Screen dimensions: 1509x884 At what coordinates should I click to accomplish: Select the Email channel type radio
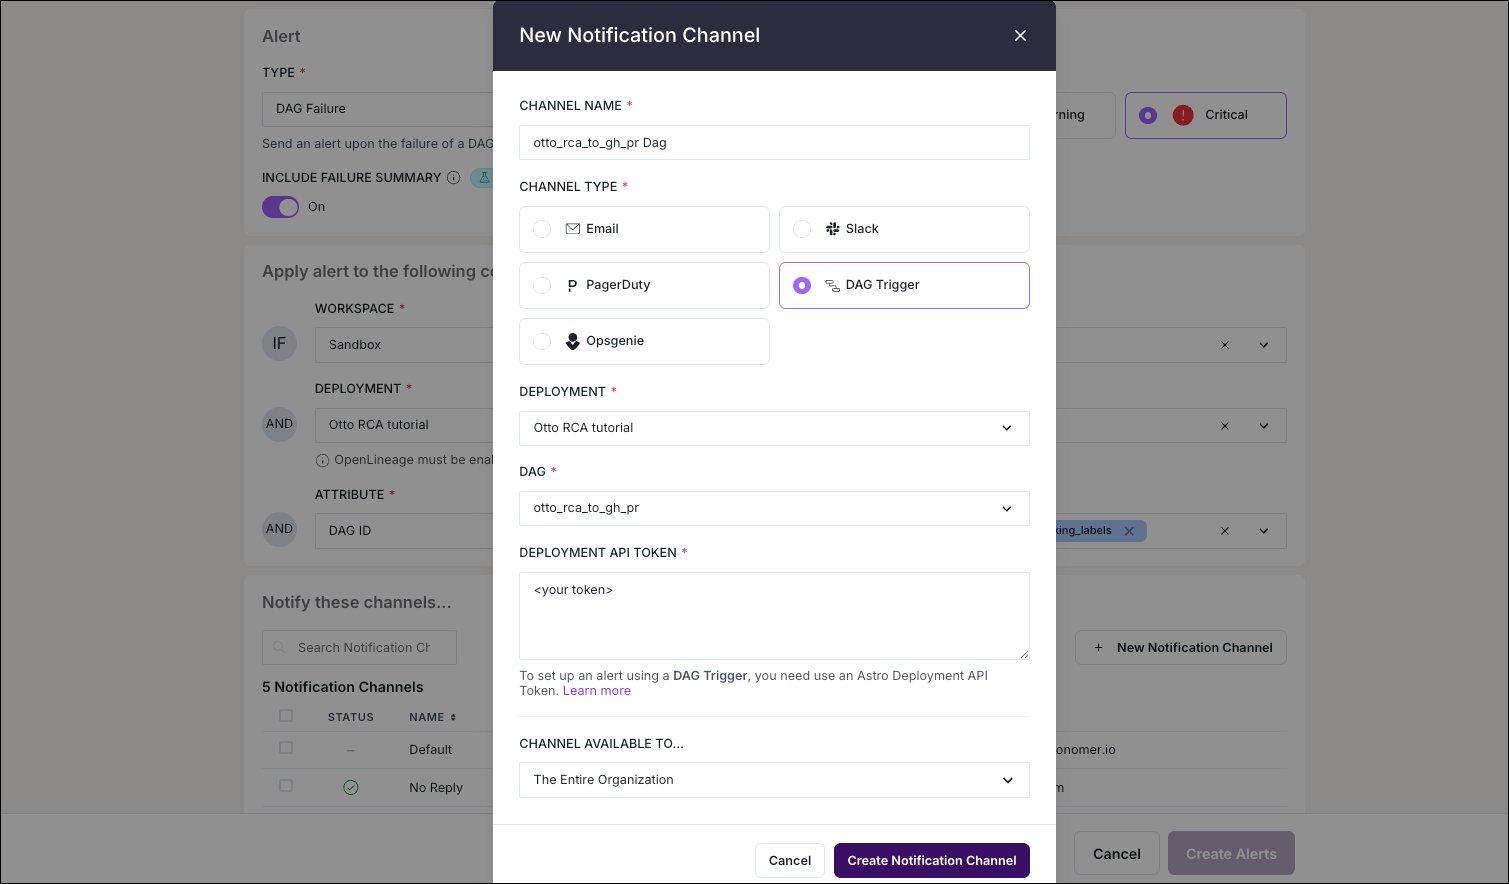click(x=542, y=229)
